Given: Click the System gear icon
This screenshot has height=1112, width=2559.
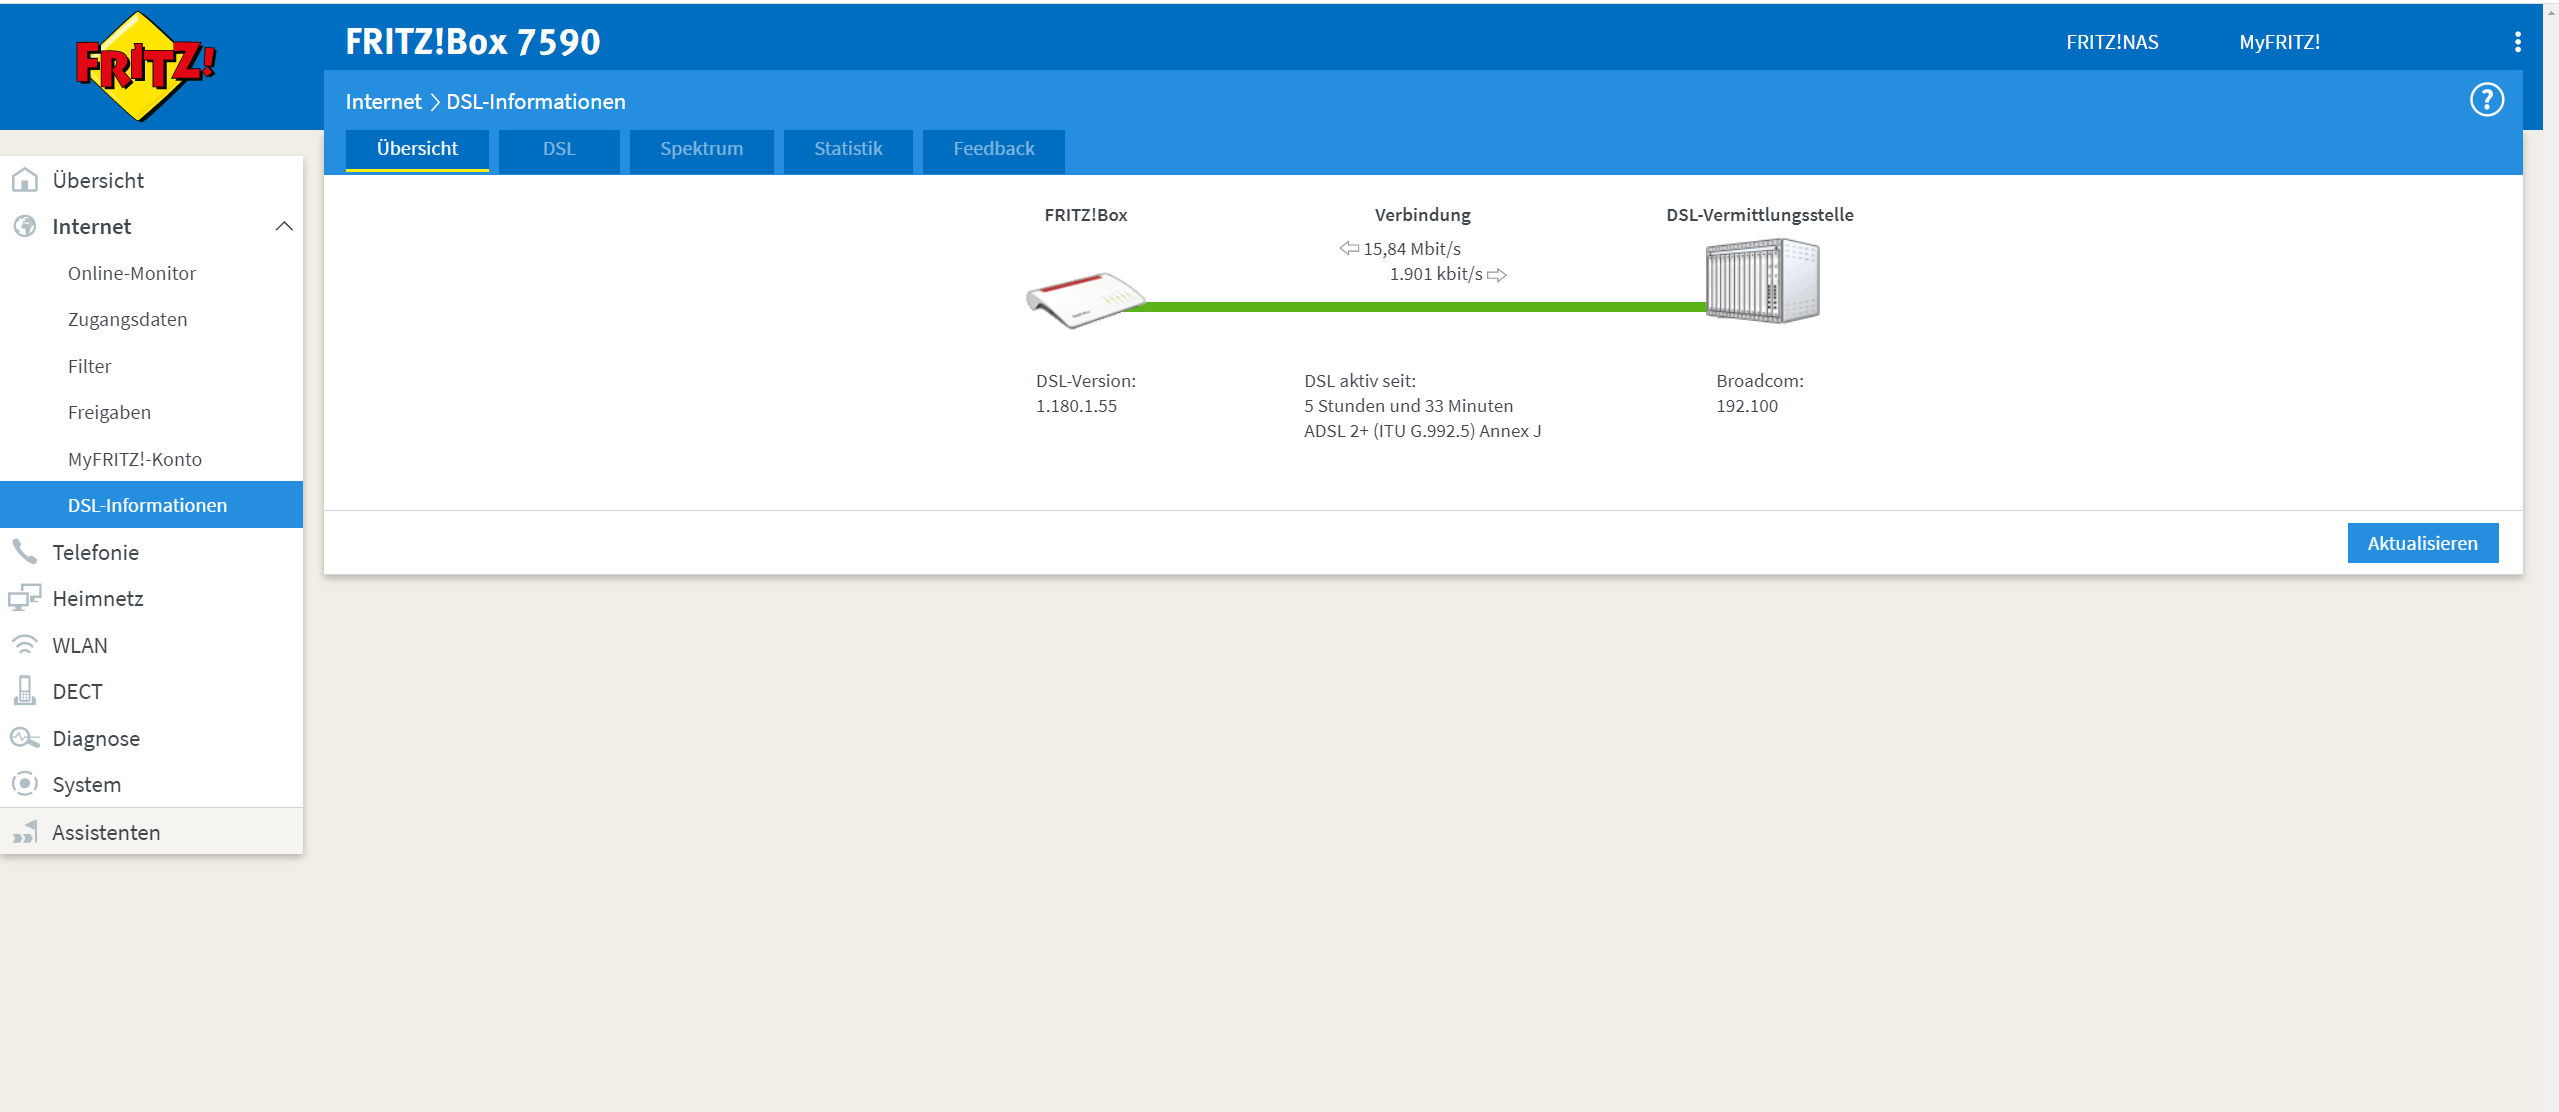Looking at the screenshot, I should [25, 784].
